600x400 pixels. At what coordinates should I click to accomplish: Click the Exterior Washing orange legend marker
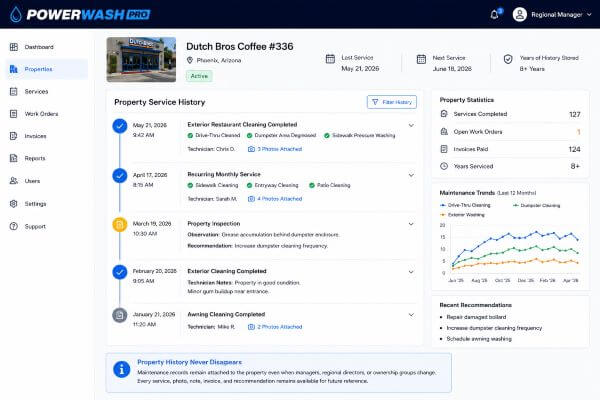[x=443, y=215]
